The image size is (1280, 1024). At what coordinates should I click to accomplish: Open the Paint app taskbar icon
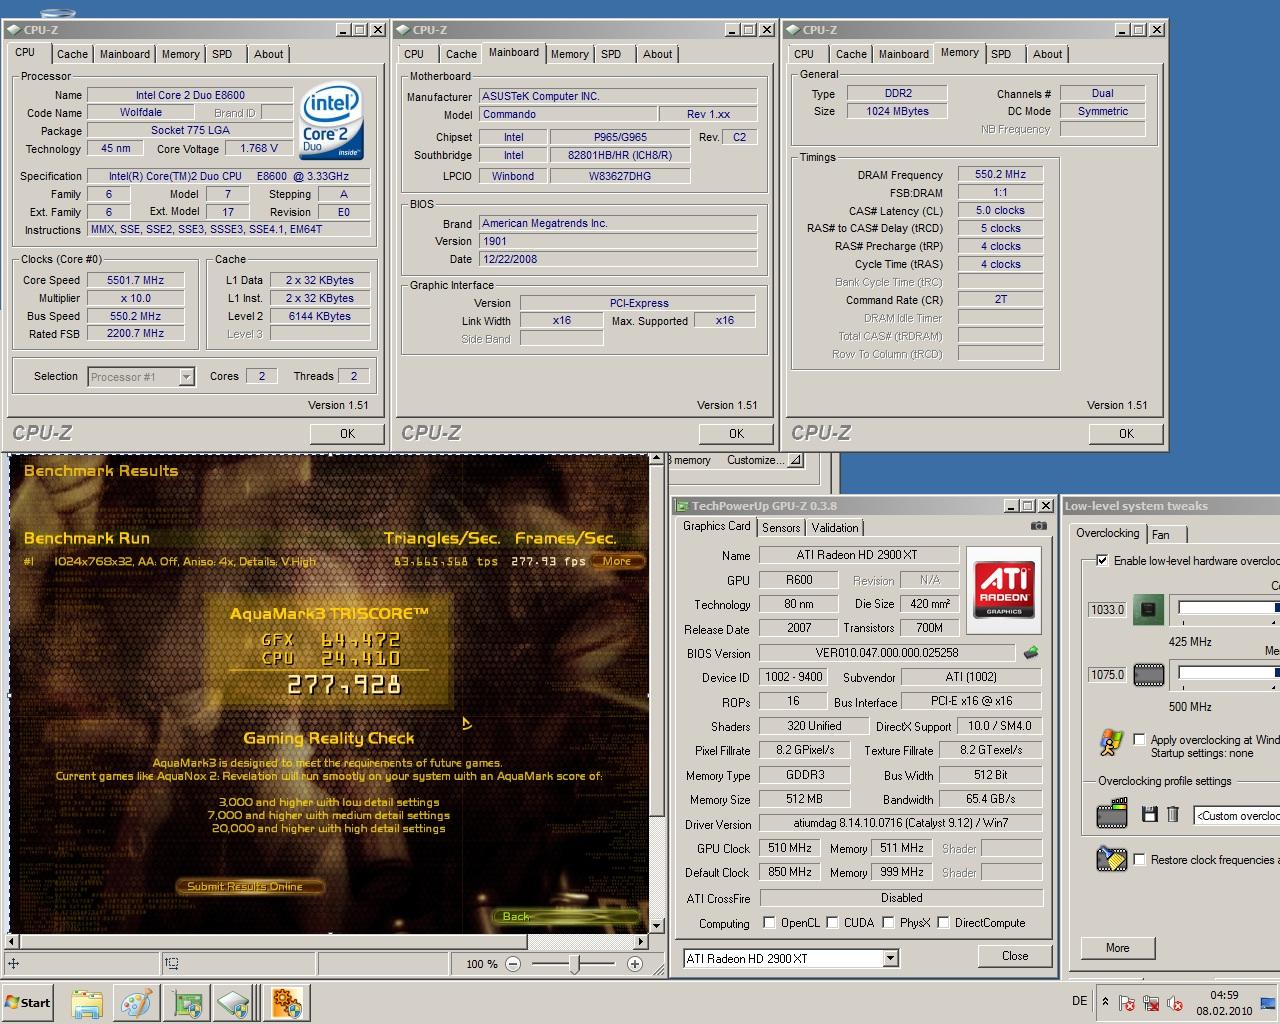137,1002
